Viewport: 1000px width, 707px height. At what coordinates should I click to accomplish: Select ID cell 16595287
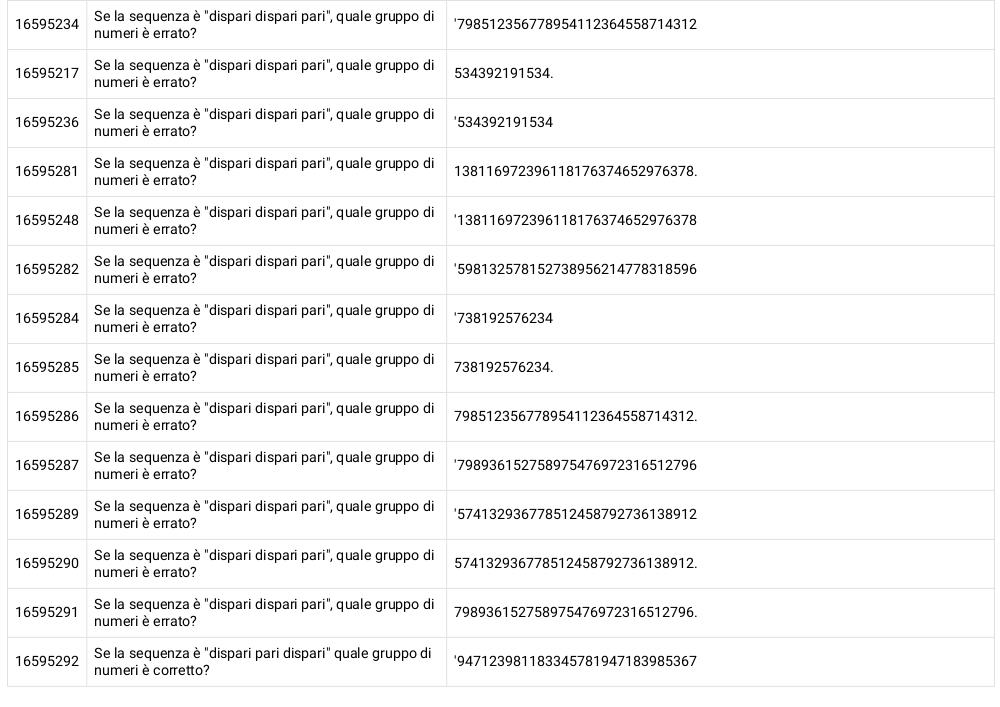pos(47,465)
